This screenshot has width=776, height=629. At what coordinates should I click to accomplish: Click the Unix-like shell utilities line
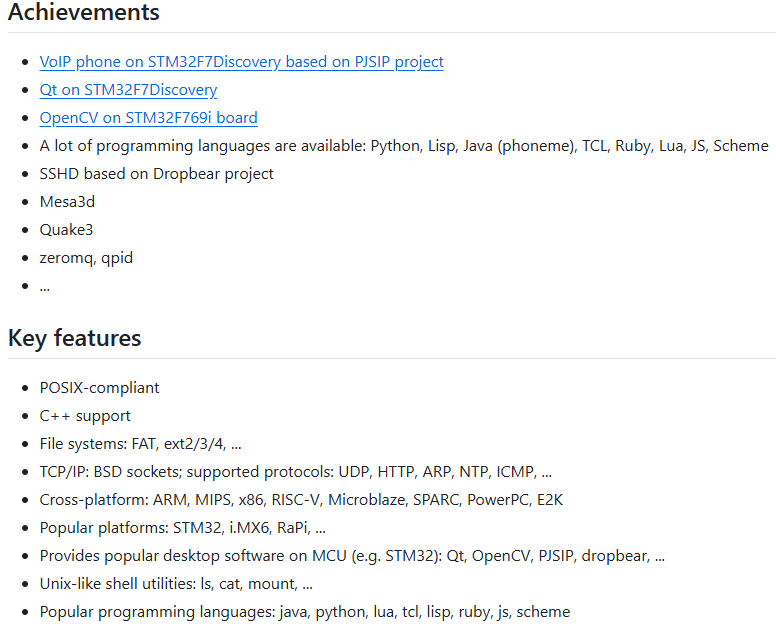tap(176, 584)
